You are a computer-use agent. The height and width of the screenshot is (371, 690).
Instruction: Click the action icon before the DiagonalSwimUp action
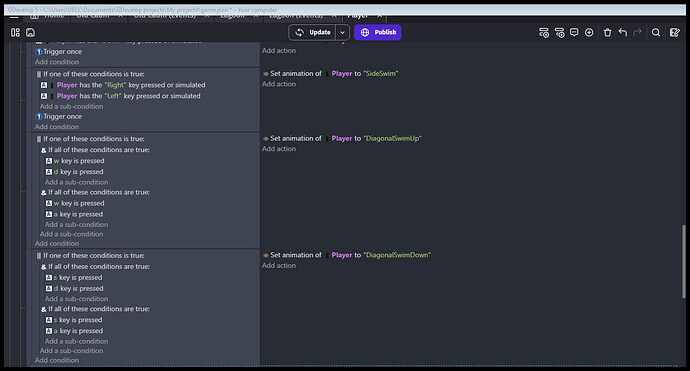pyautogui.click(x=266, y=138)
